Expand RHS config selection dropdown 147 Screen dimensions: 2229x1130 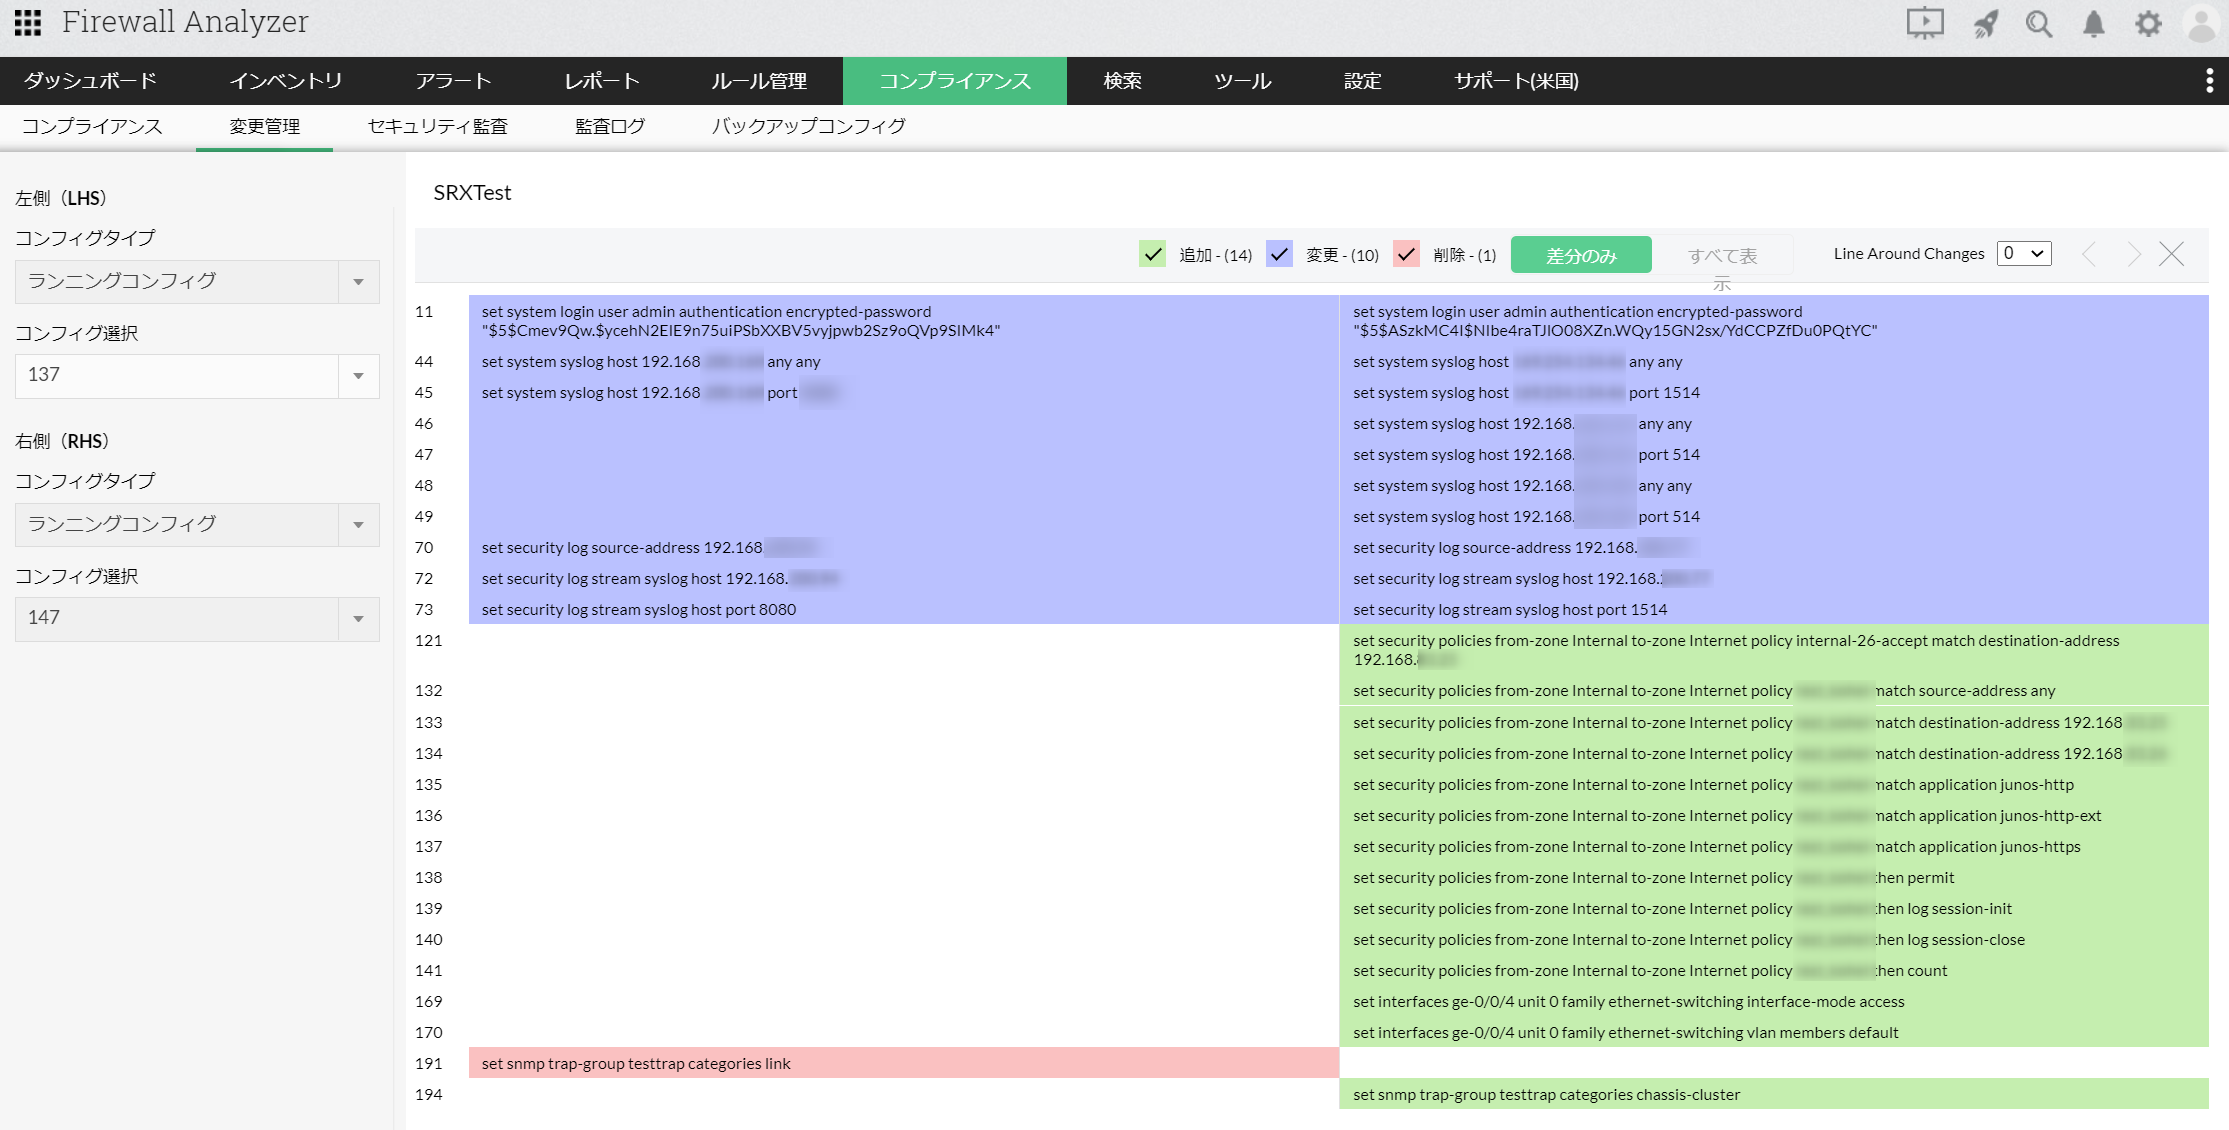pos(358,619)
